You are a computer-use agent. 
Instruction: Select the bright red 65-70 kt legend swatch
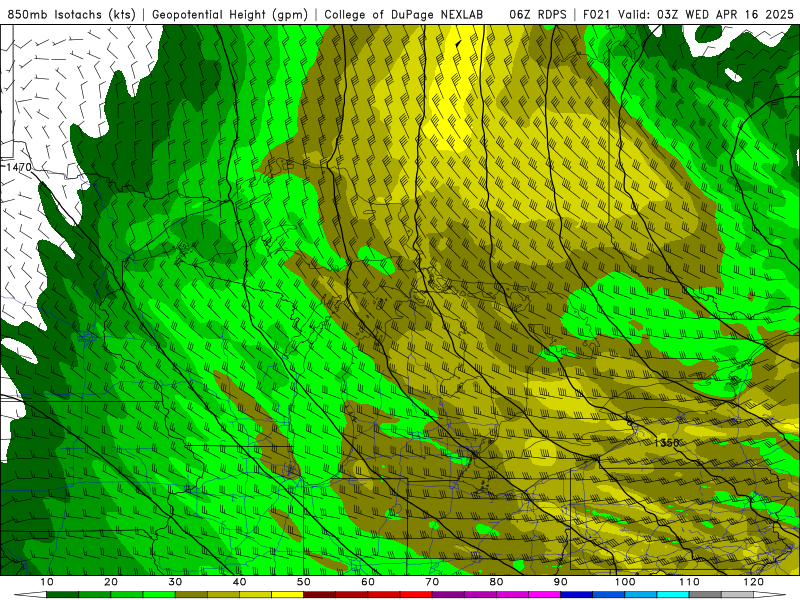[416, 595]
